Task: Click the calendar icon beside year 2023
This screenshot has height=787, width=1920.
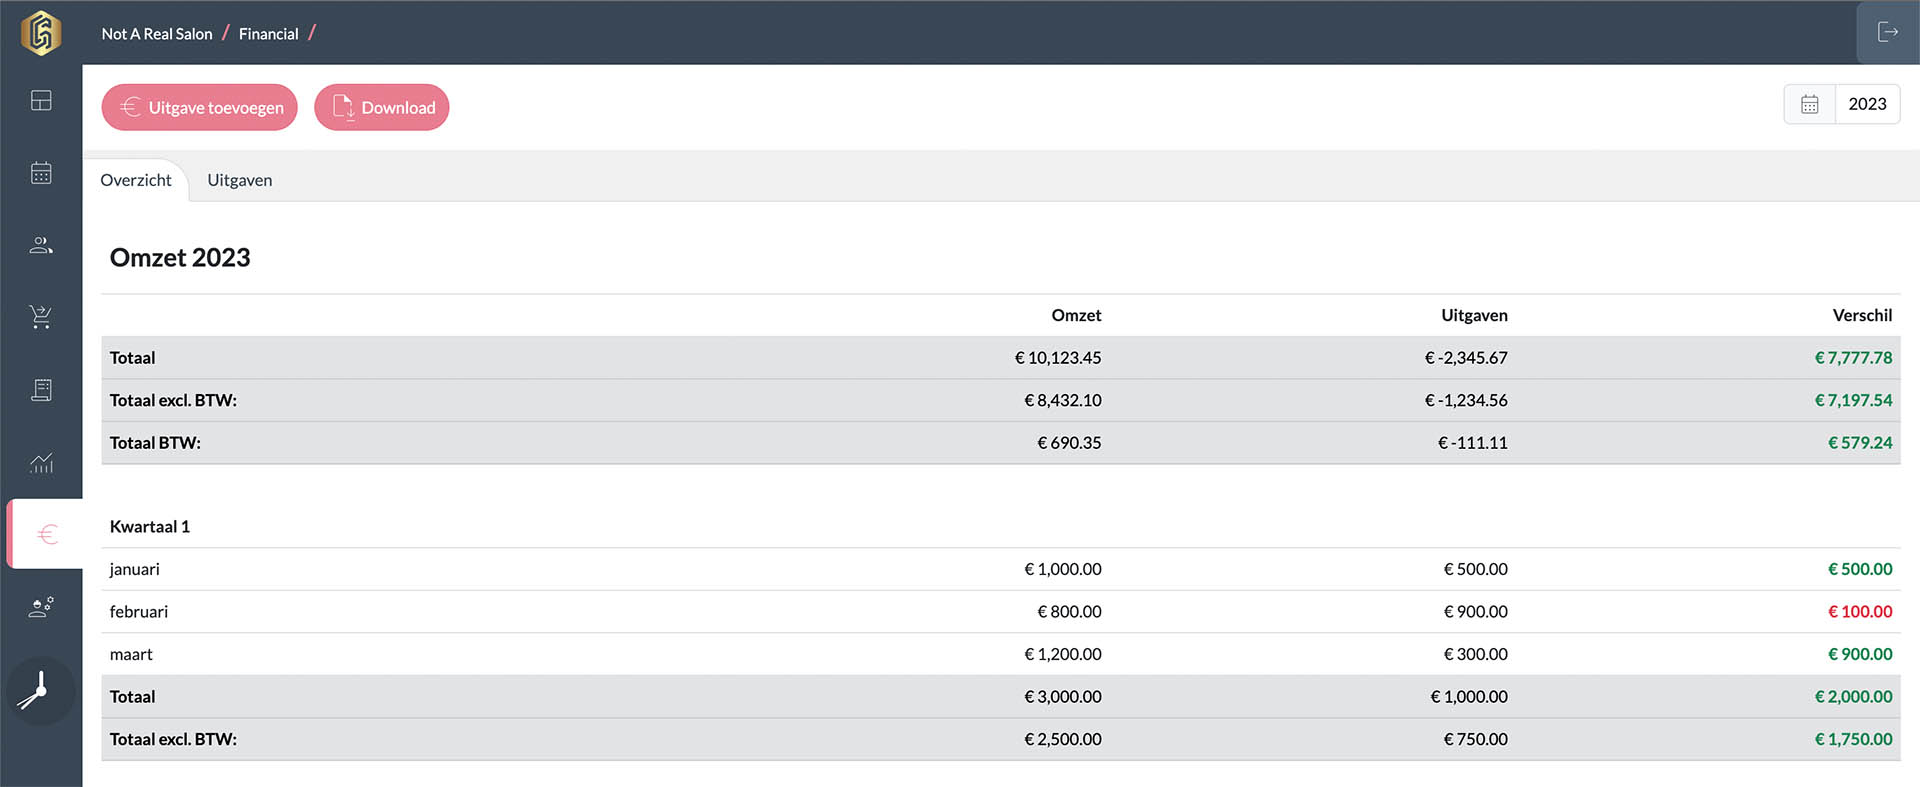Action: (1809, 104)
